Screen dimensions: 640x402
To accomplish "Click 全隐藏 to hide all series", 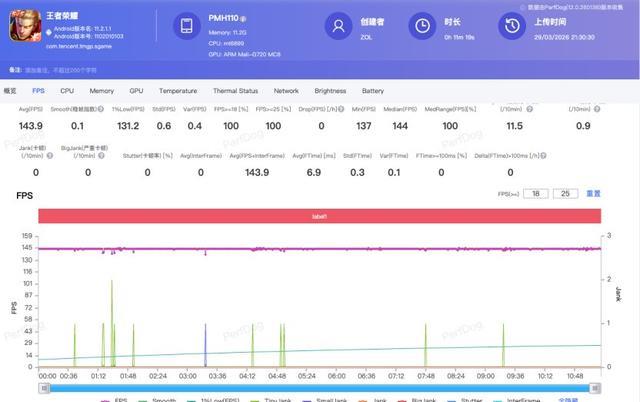I will [x=569, y=399].
